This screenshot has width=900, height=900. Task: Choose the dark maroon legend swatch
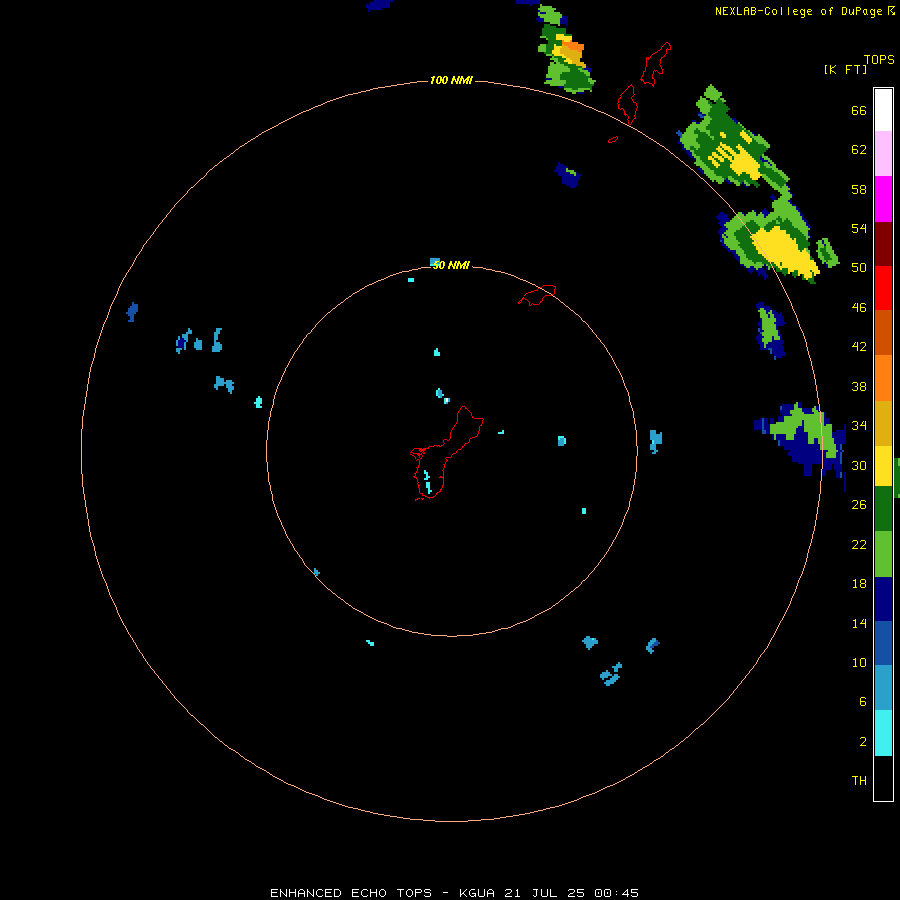[883, 243]
